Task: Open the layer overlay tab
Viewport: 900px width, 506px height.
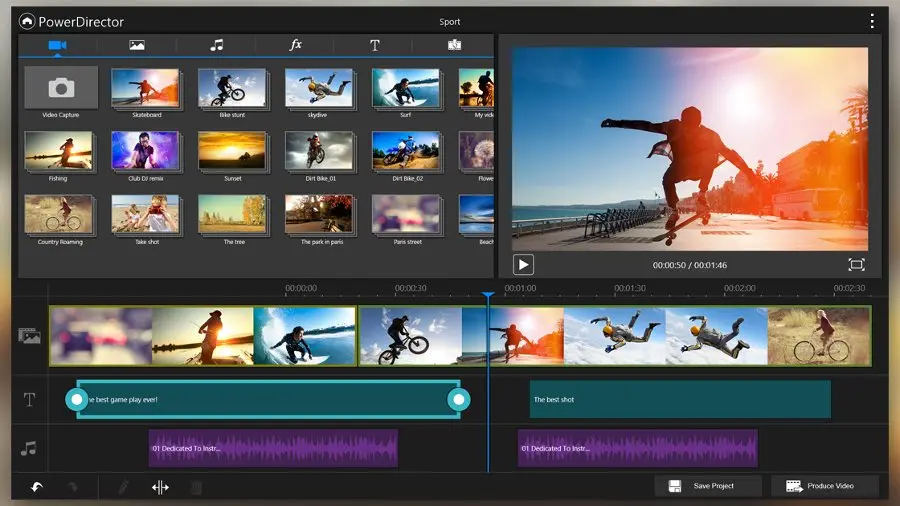Action: [454, 45]
